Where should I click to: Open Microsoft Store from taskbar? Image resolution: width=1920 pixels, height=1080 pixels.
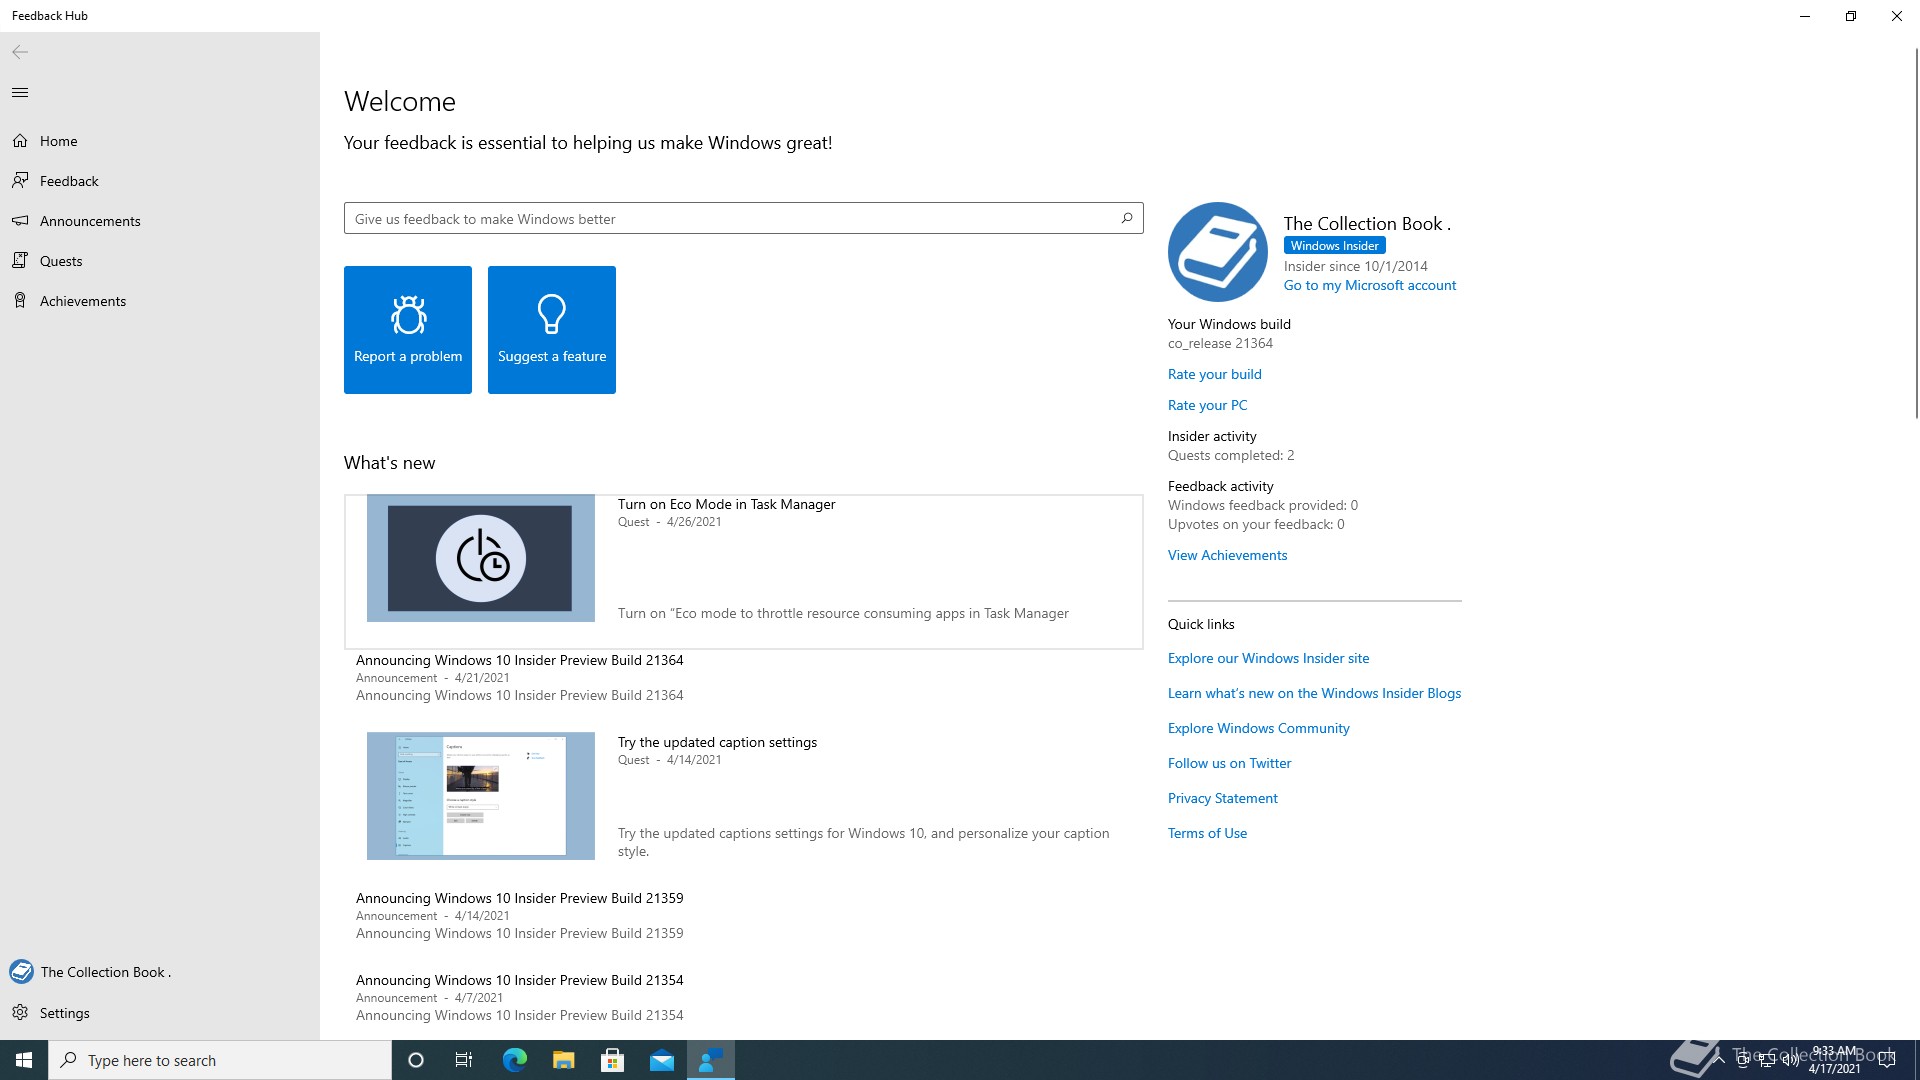tap(612, 1060)
